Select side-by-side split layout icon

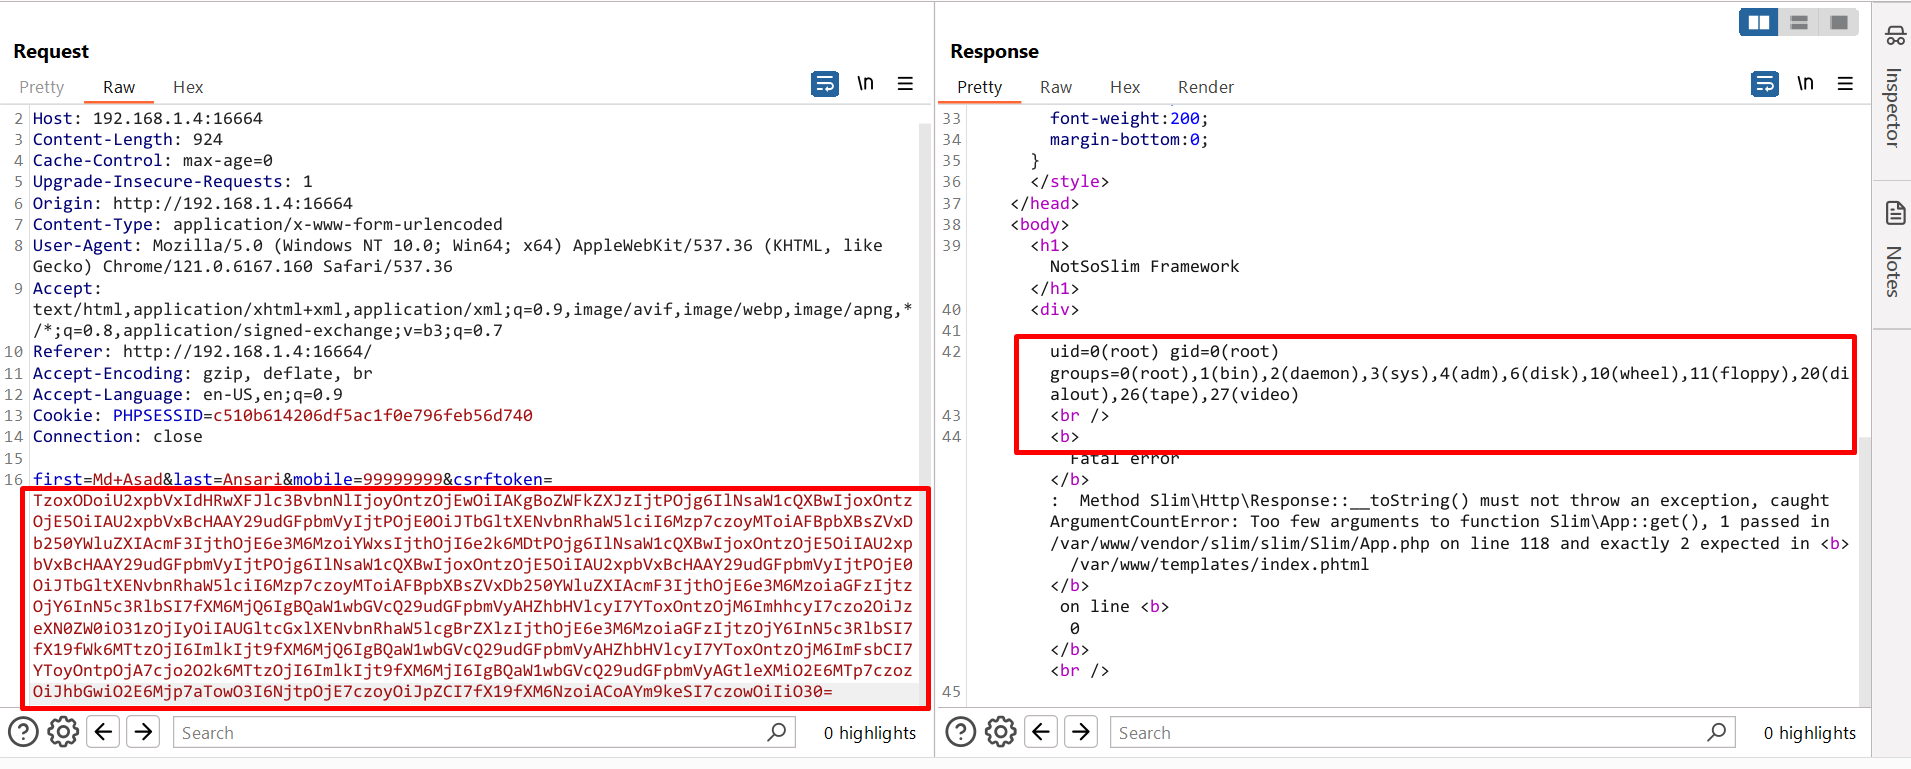click(x=1758, y=22)
